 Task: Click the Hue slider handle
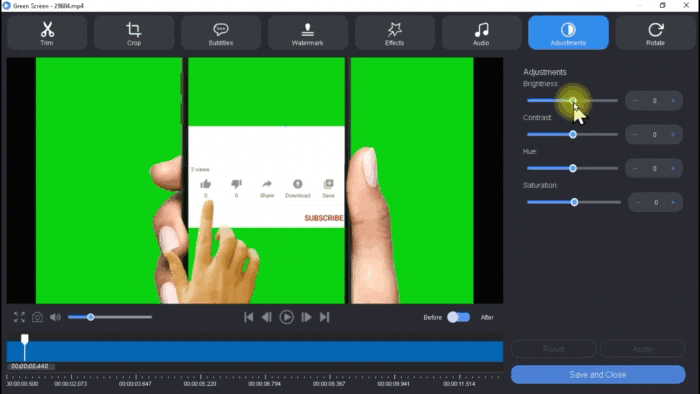(x=573, y=169)
